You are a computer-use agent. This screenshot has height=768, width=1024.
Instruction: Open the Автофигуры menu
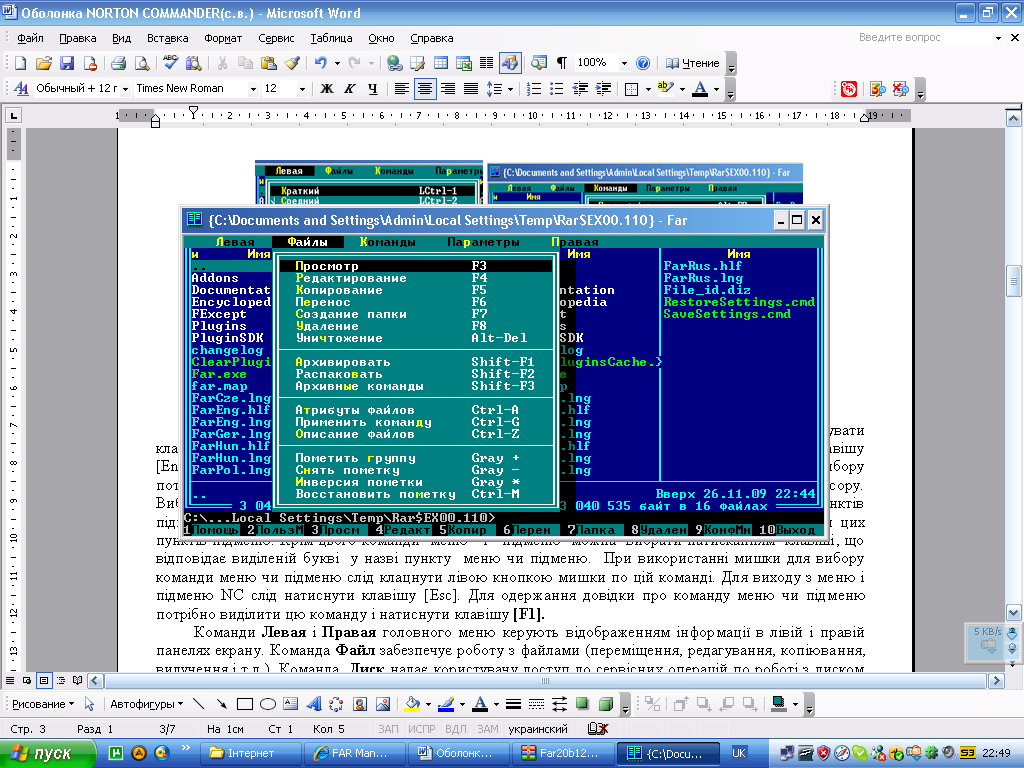click(x=146, y=704)
